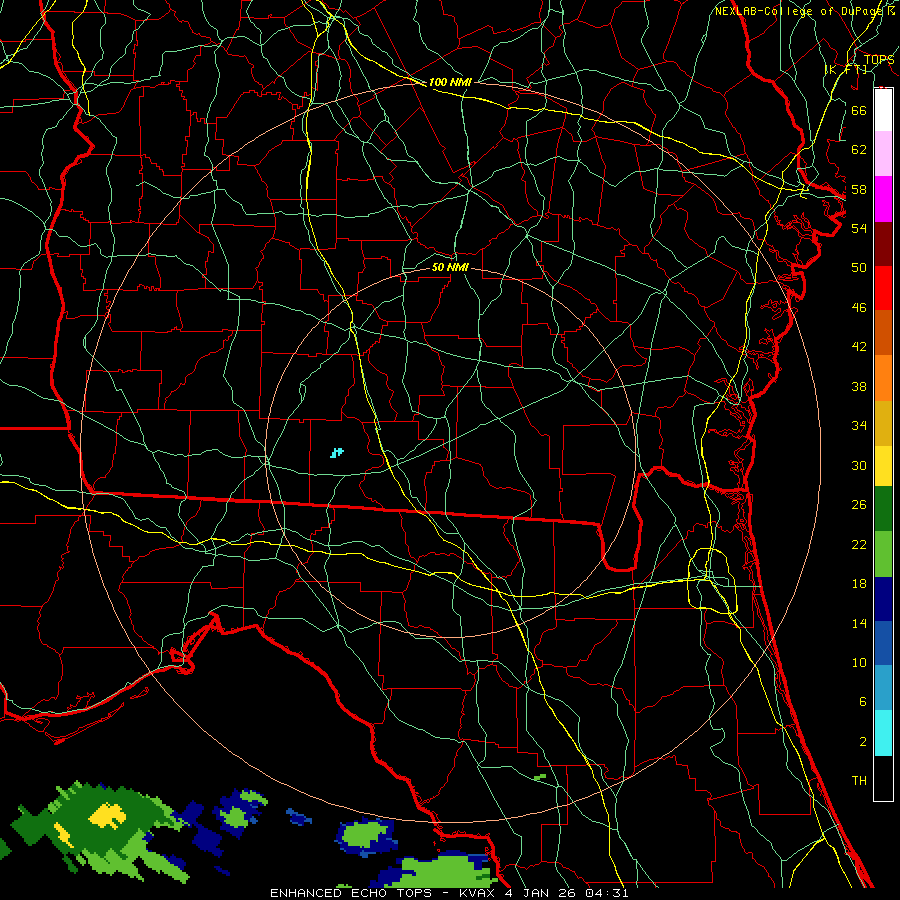Select the yellow legend swatch
This screenshot has height=900, width=900.
pos(883,466)
